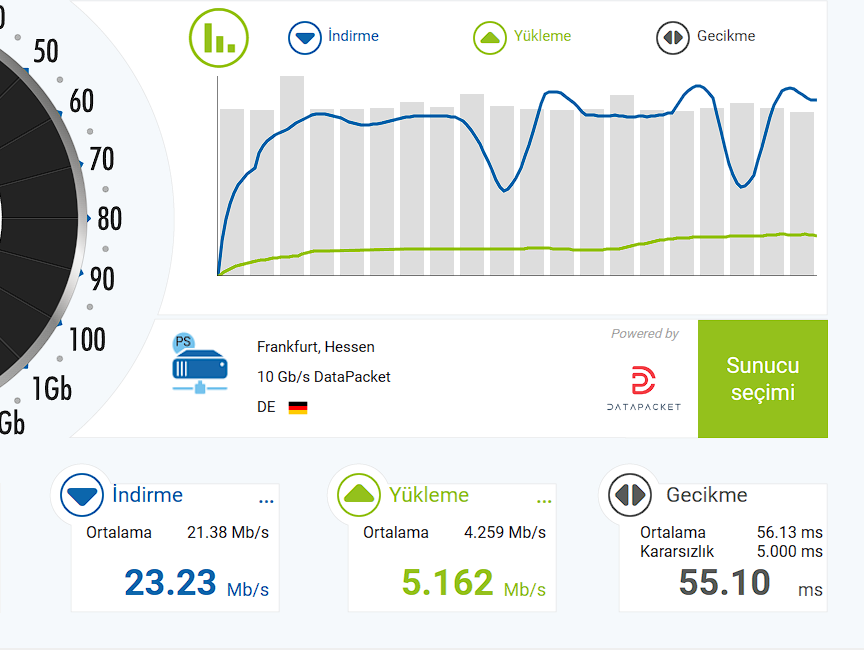The width and height of the screenshot is (864, 650).
Task: Click the German flag icon
Action: click(x=298, y=408)
